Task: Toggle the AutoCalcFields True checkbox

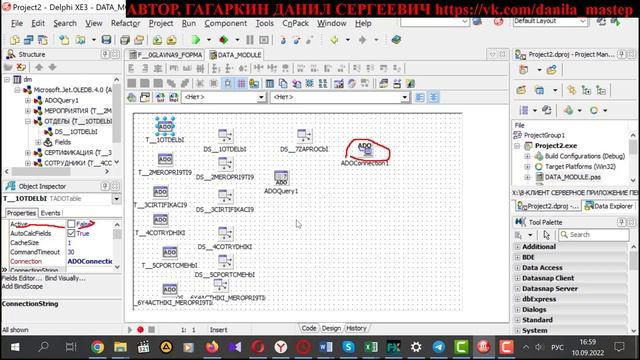Action: pyautogui.click(x=71, y=233)
